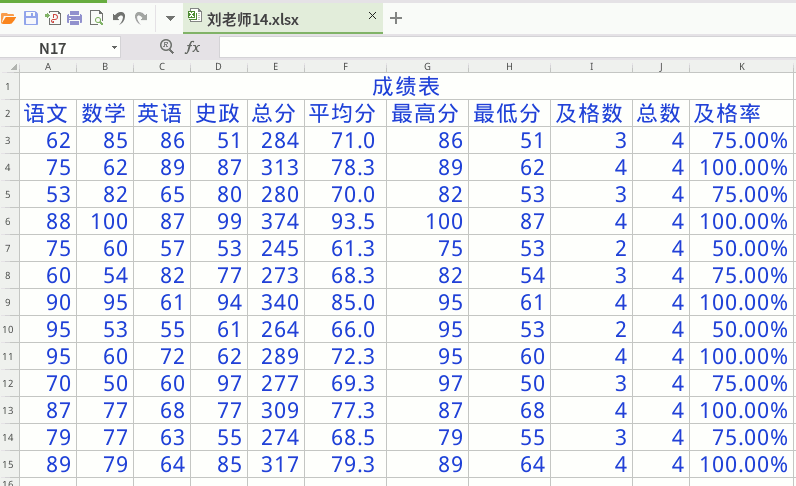Click the N17 Name Box field

[55, 48]
